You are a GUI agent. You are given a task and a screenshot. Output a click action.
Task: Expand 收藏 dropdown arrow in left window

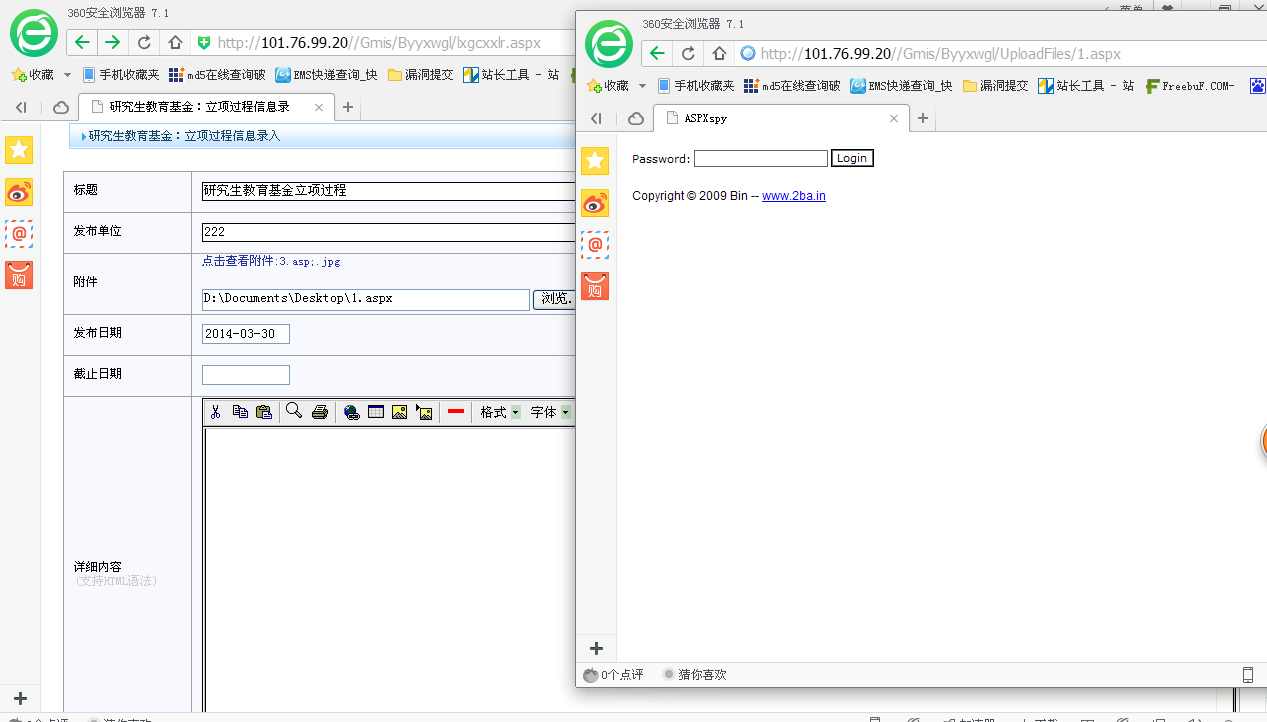click(67, 75)
